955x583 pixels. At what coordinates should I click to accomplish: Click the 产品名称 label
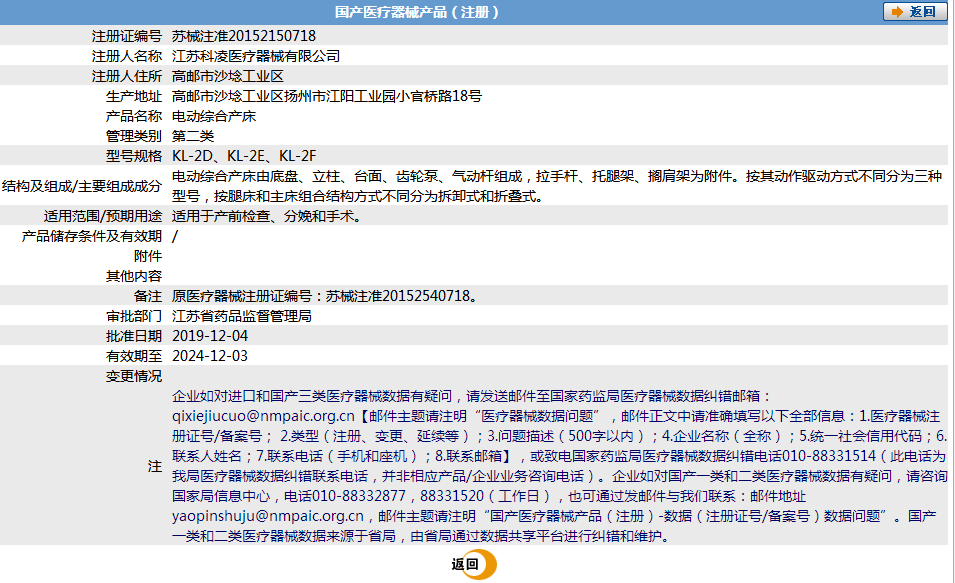tap(134, 116)
